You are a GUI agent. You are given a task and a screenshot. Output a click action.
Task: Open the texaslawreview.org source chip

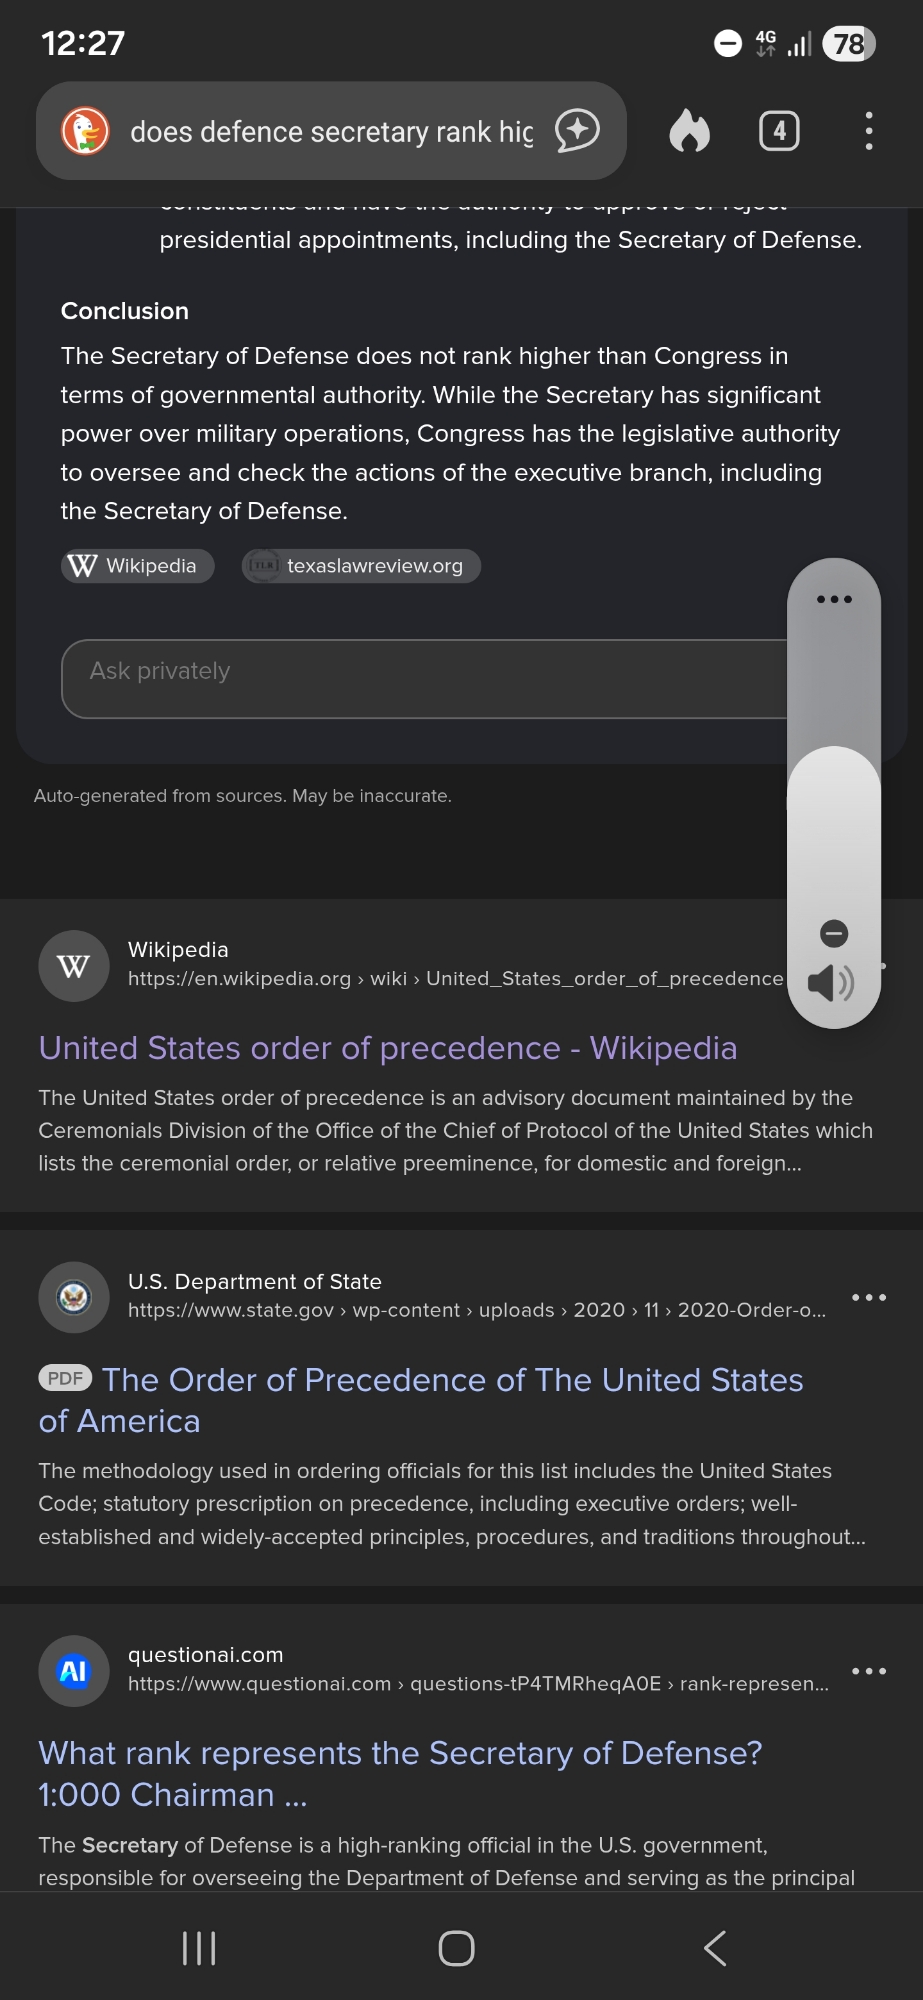coord(361,566)
